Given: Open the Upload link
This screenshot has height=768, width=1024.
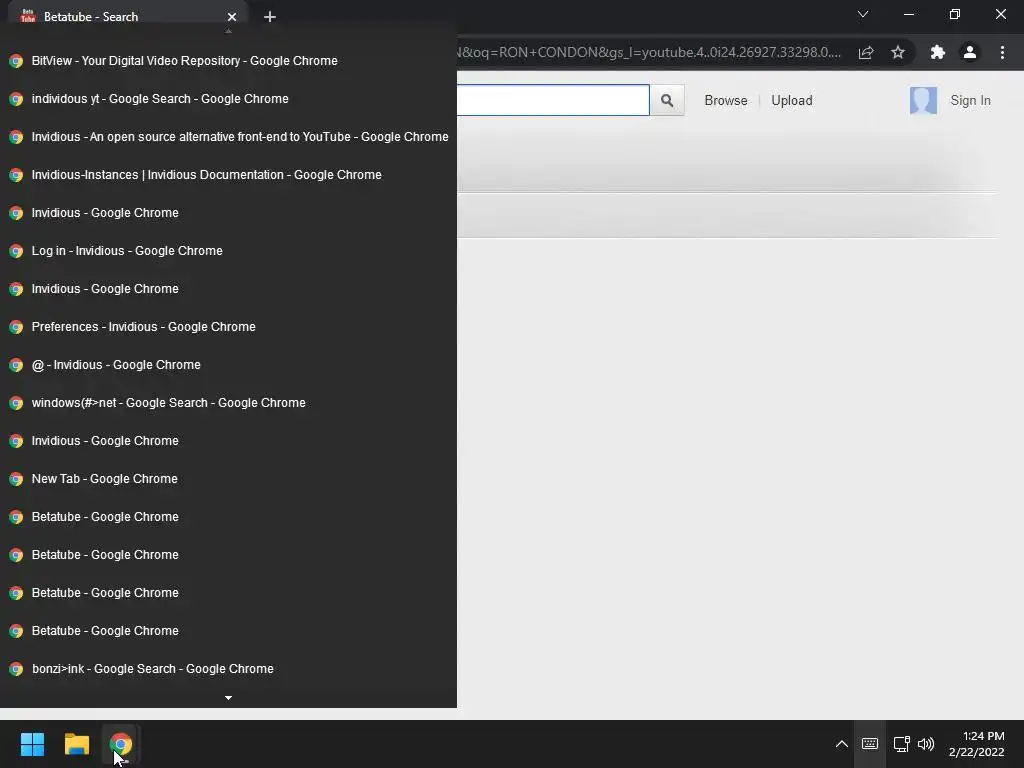Looking at the screenshot, I should pyautogui.click(x=792, y=101).
